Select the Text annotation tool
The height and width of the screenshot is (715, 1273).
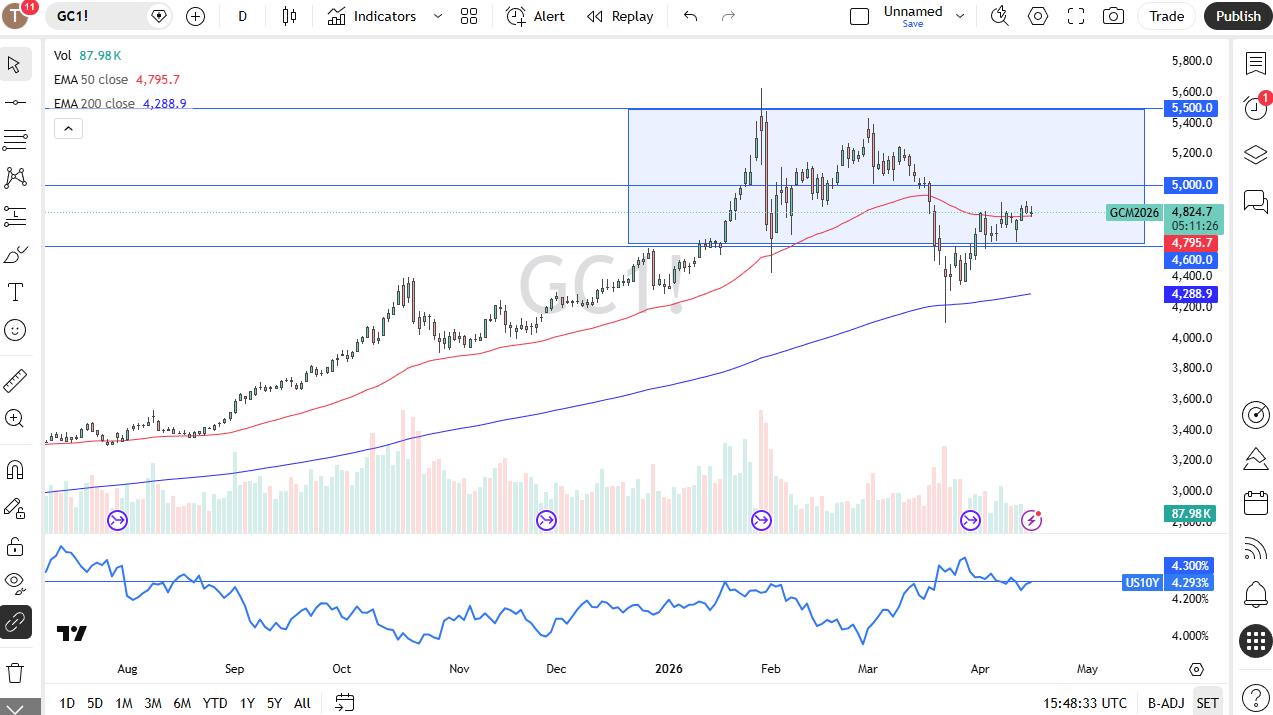pyautogui.click(x=15, y=292)
